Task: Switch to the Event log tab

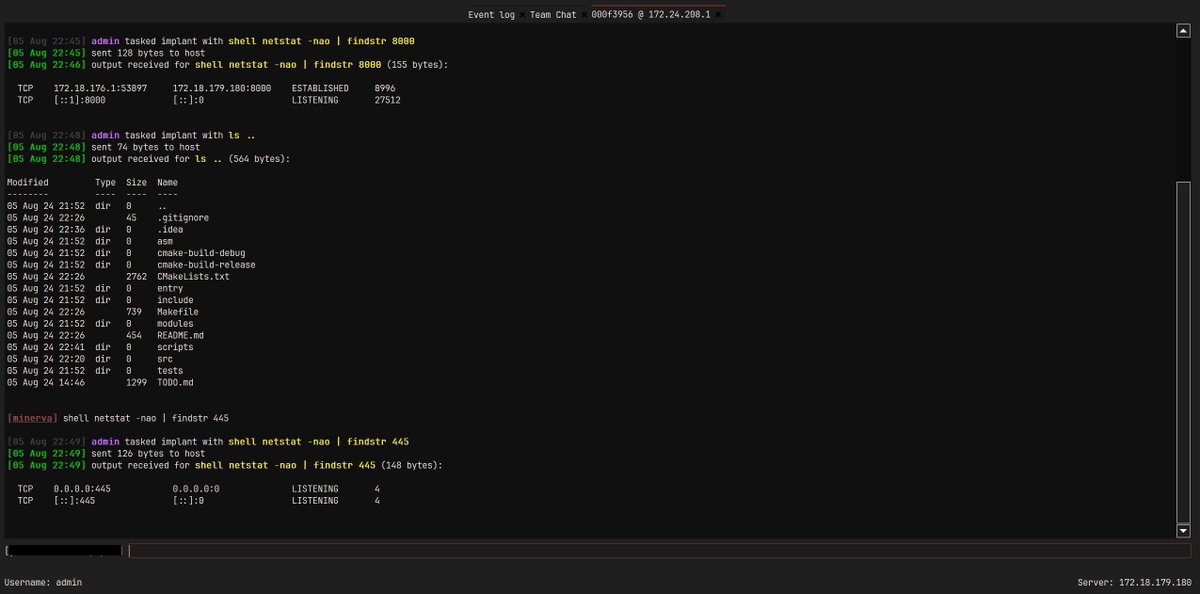Action: click(491, 15)
